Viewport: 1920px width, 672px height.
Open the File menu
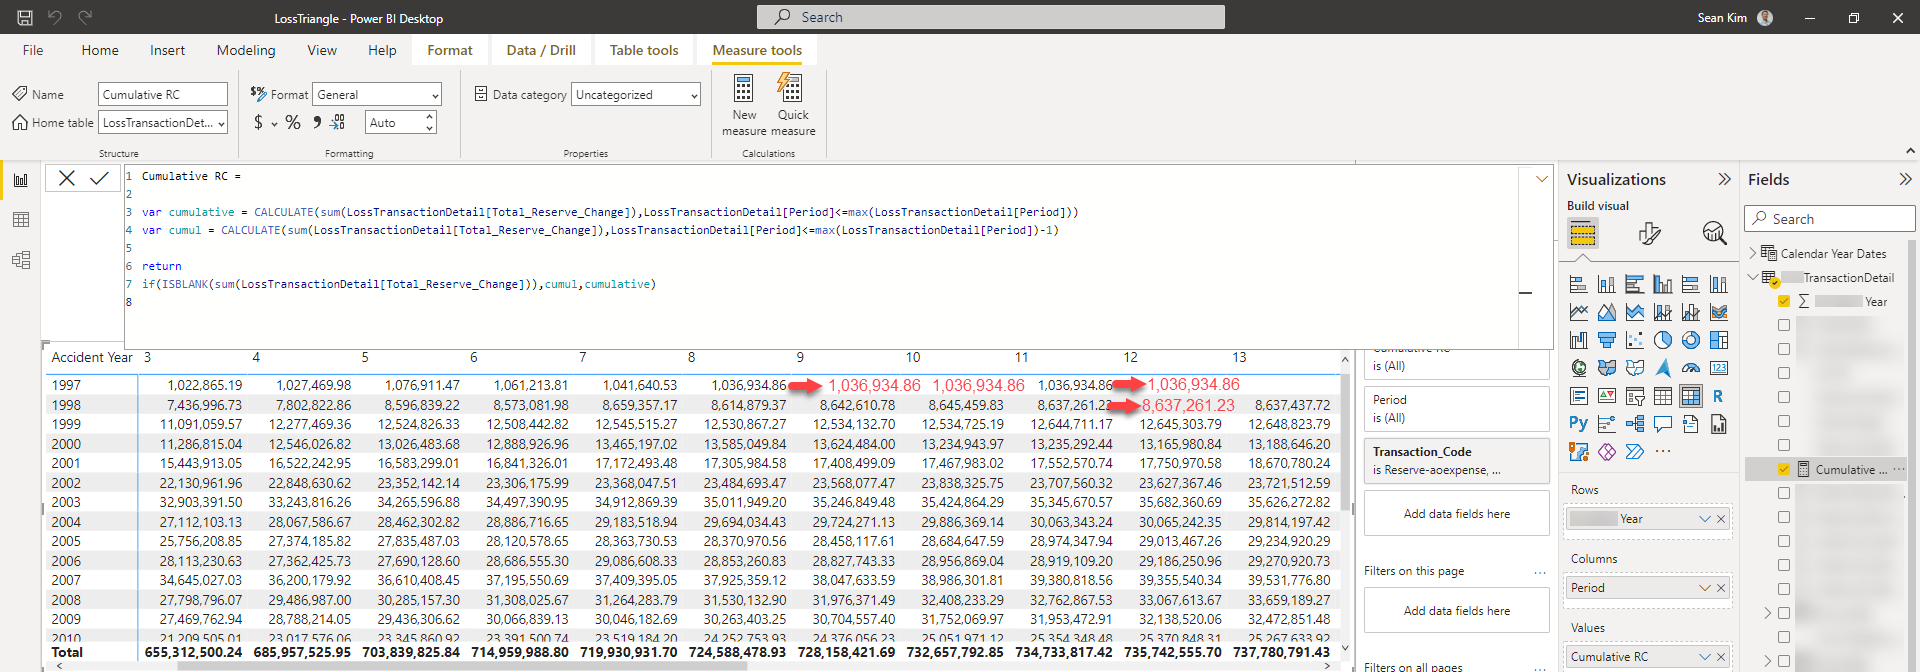point(33,50)
